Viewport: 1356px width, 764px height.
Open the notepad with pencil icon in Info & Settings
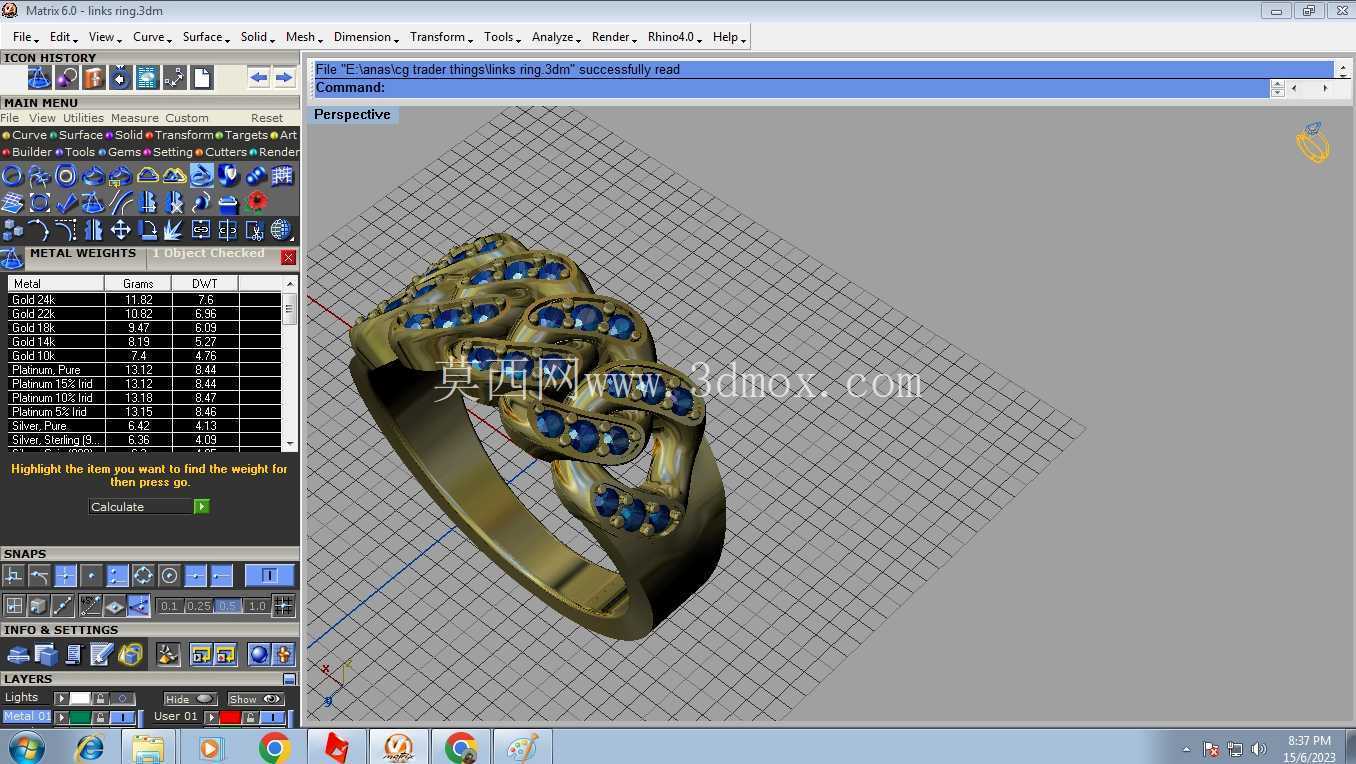point(101,655)
